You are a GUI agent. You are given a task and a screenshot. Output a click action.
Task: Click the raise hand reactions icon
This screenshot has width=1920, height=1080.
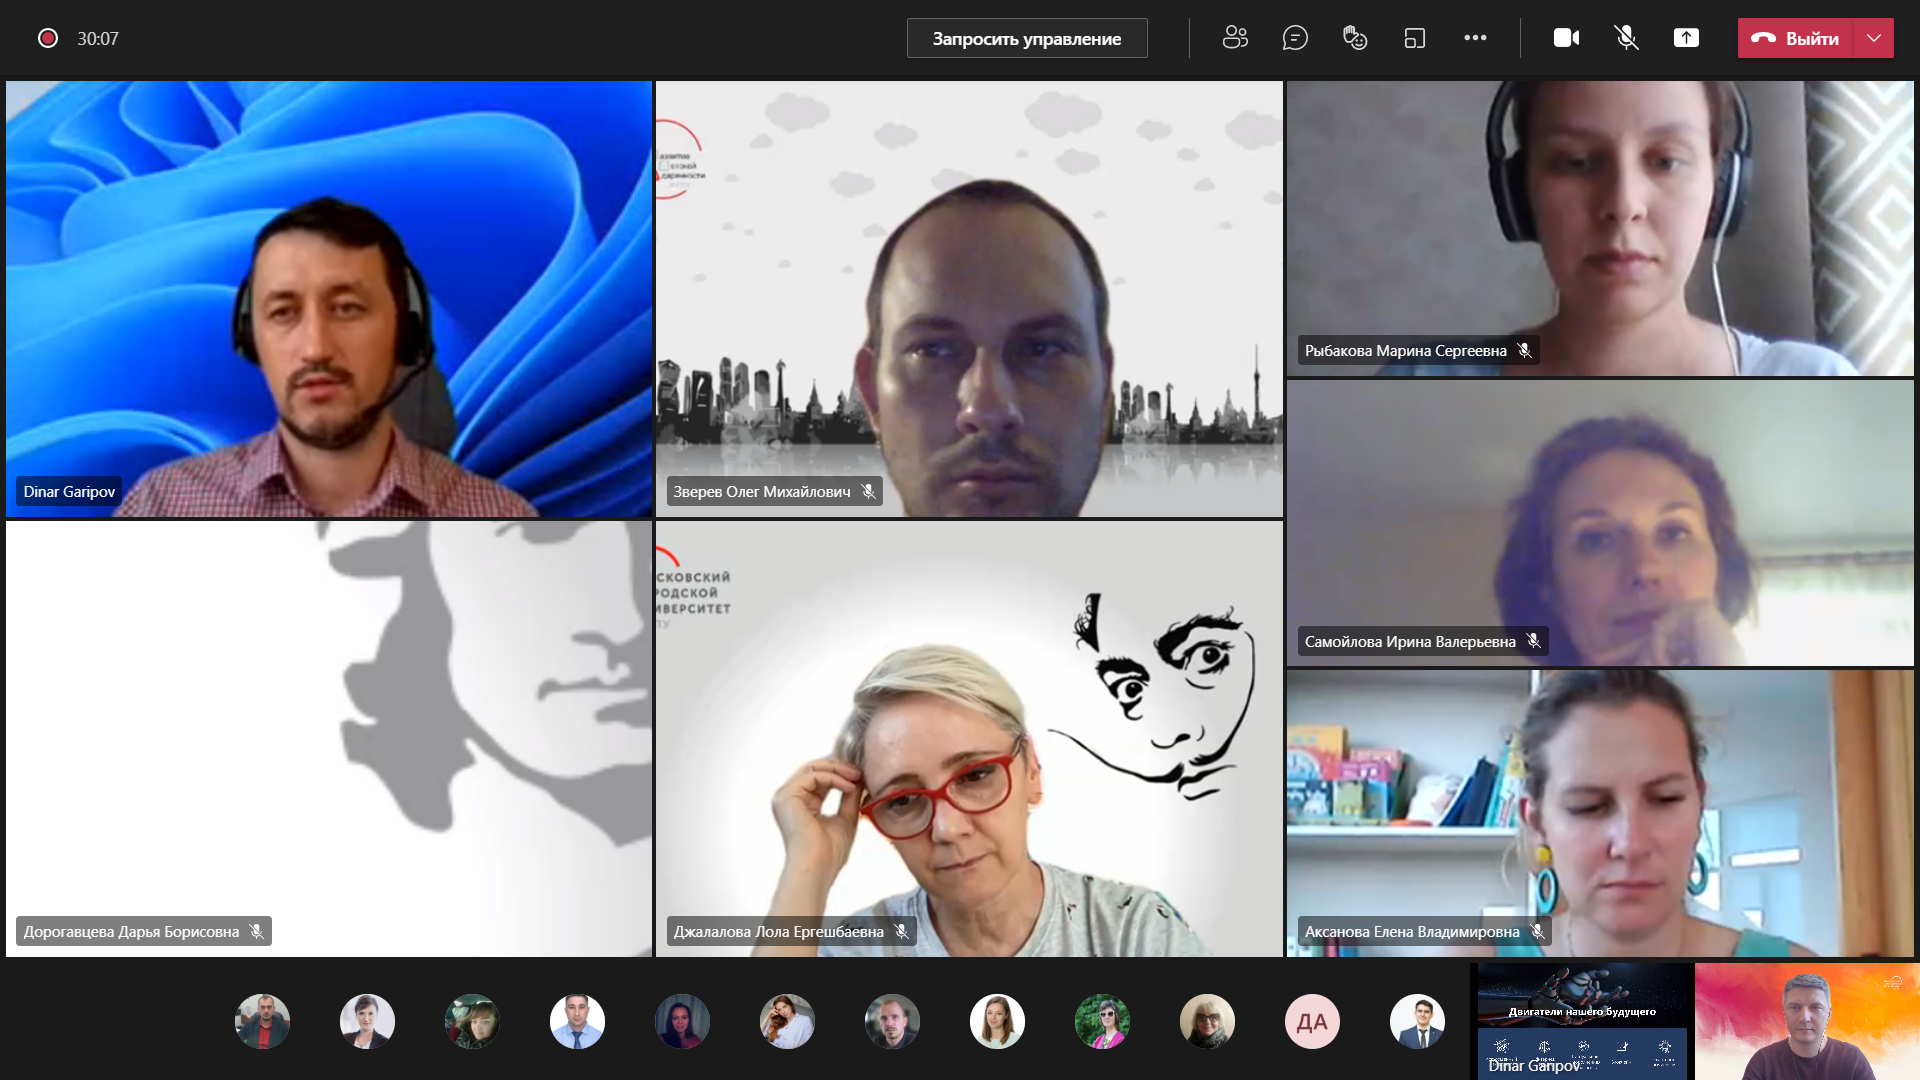[x=1355, y=38]
